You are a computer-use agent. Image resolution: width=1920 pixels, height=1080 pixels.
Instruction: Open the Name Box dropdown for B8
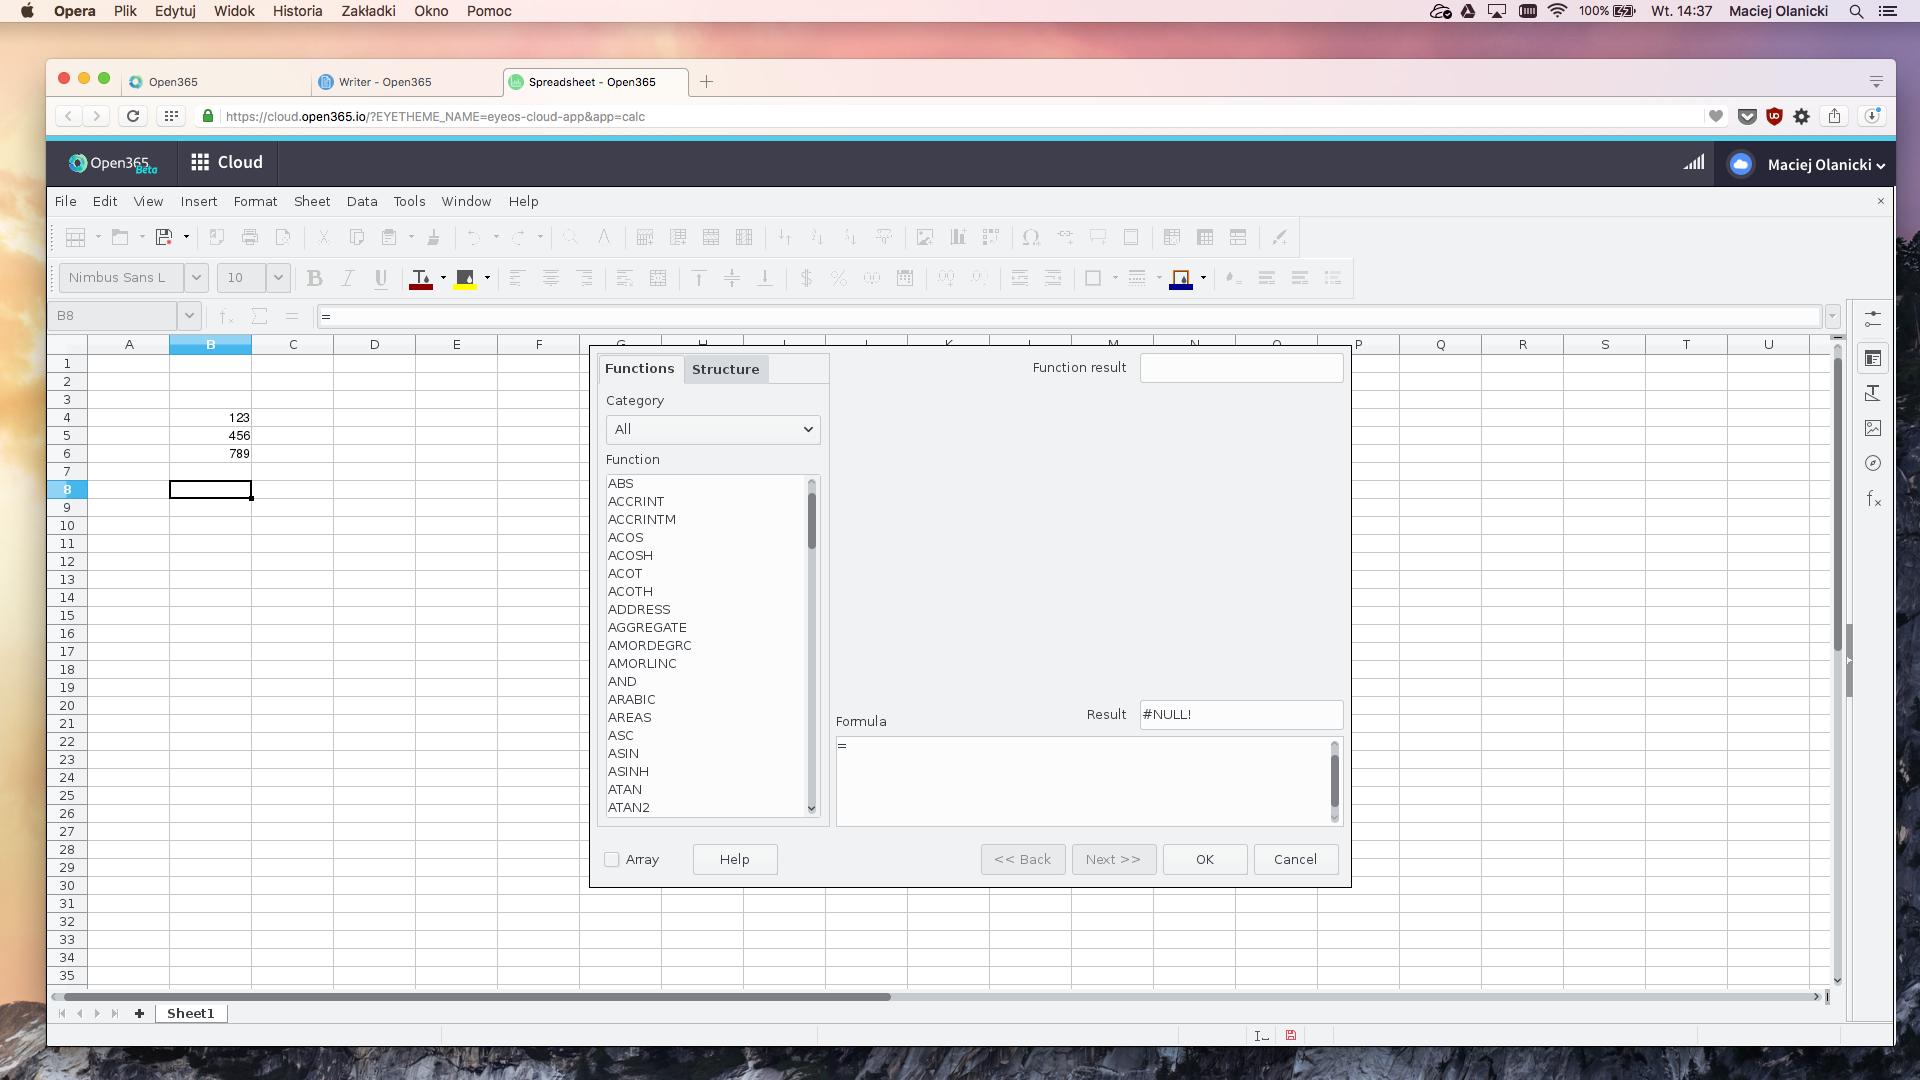point(189,316)
